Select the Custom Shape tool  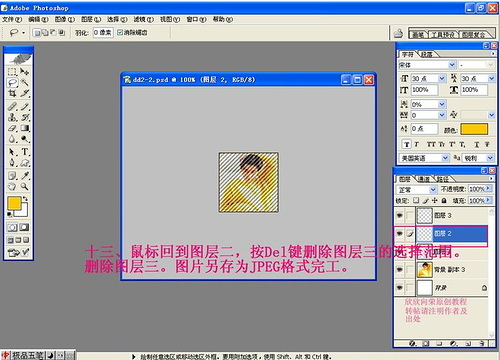(25, 163)
